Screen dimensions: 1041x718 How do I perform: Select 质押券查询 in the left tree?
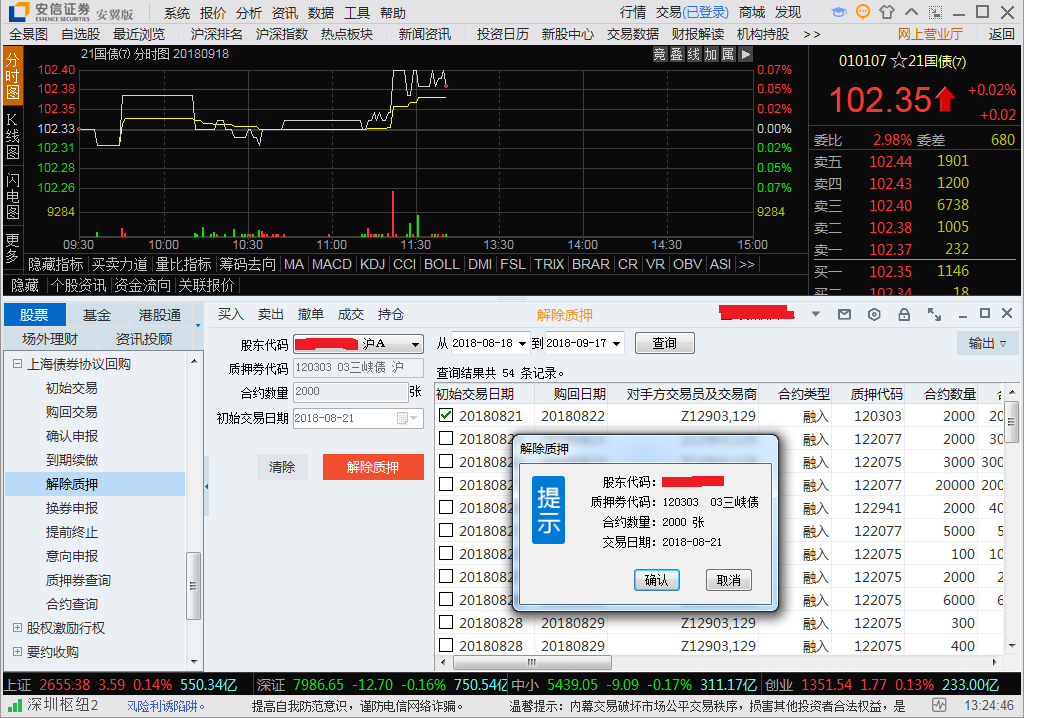click(x=78, y=580)
